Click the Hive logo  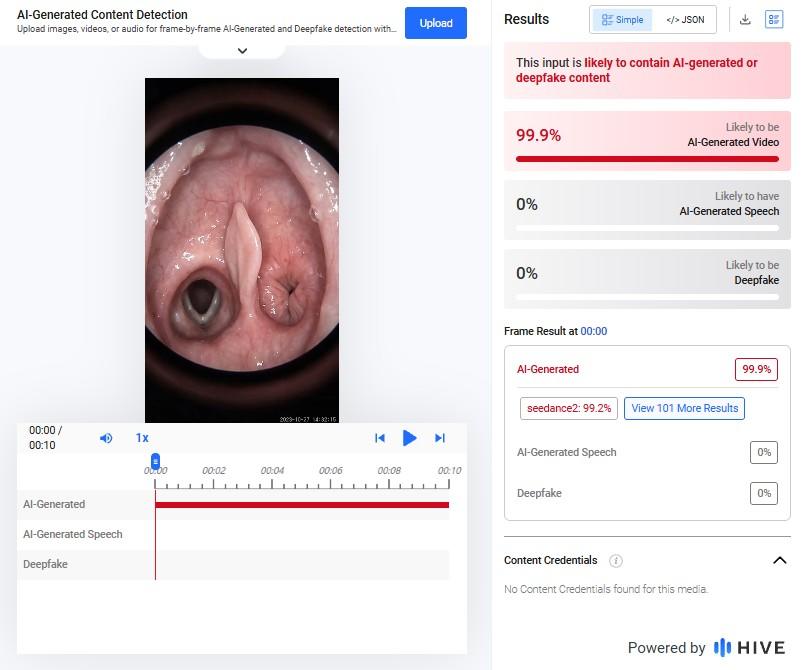coord(749,647)
